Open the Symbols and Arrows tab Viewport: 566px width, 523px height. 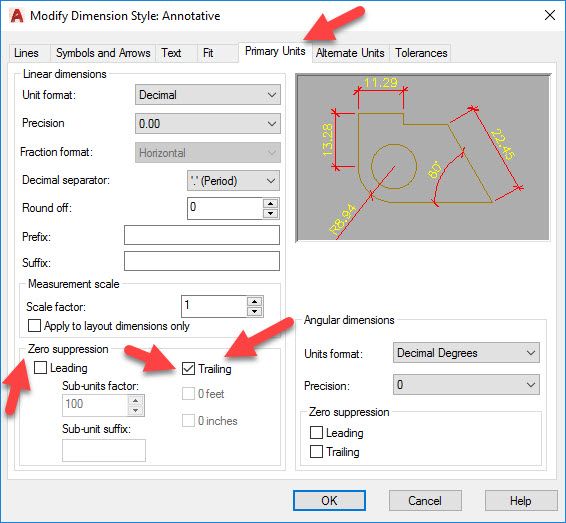[103, 53]
